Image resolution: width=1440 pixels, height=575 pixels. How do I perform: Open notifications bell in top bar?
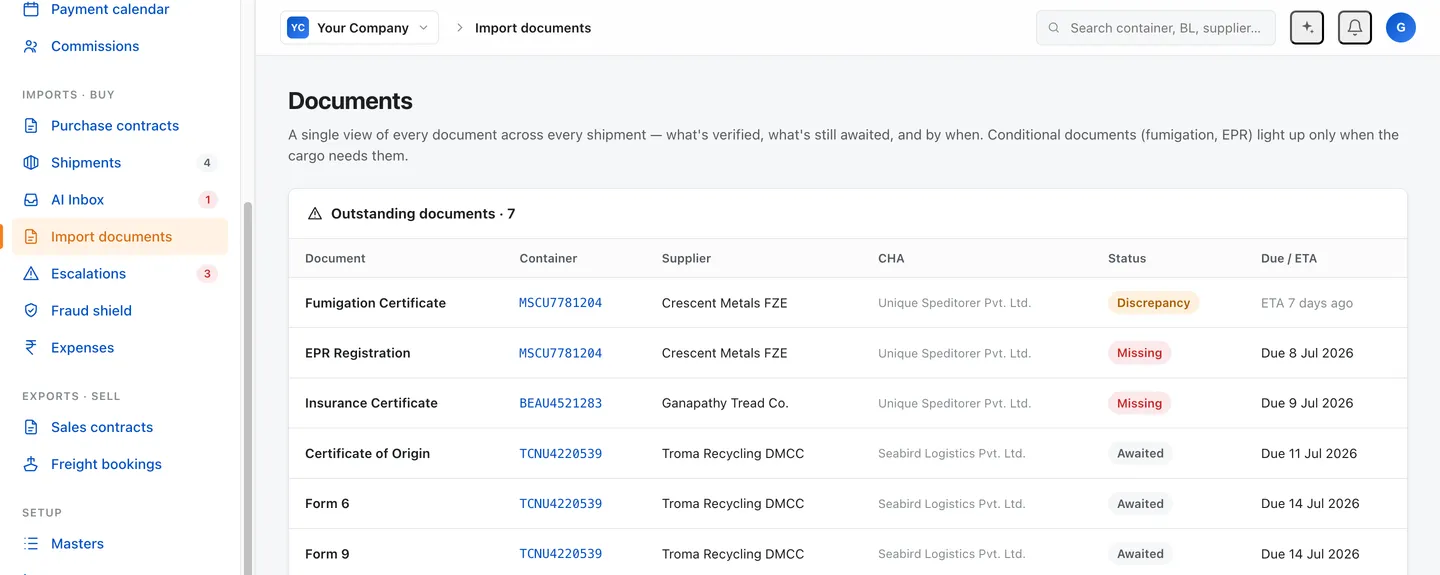[1355, 28]
